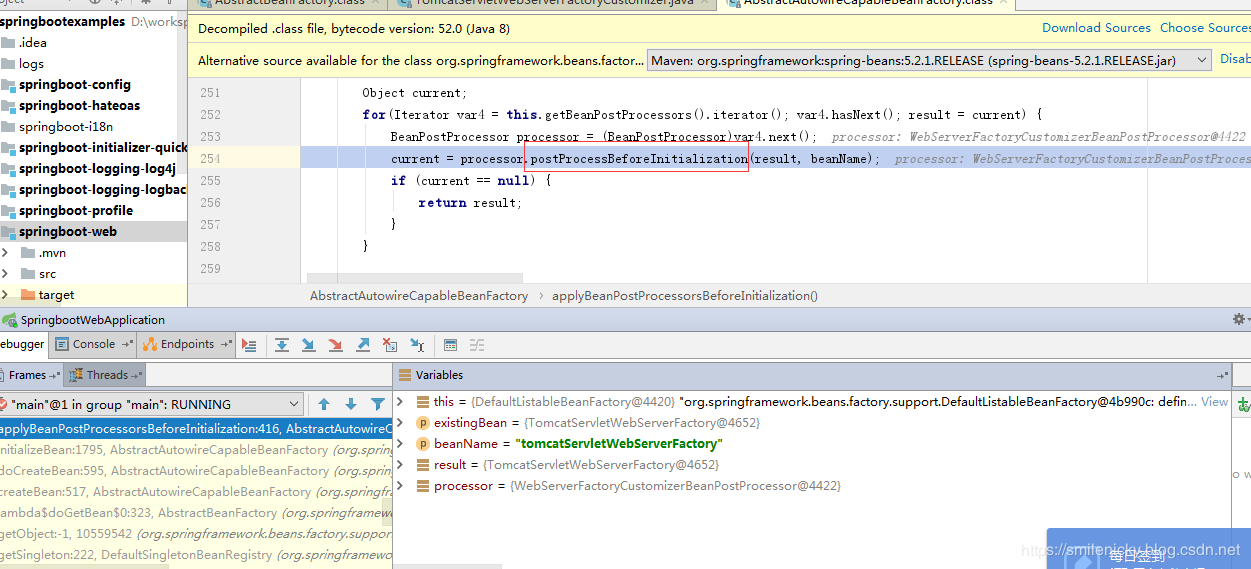The width and height of the screenshot is (1251, 569).
Task: Click the Run to Cursor icon
Action: point(417,345)
